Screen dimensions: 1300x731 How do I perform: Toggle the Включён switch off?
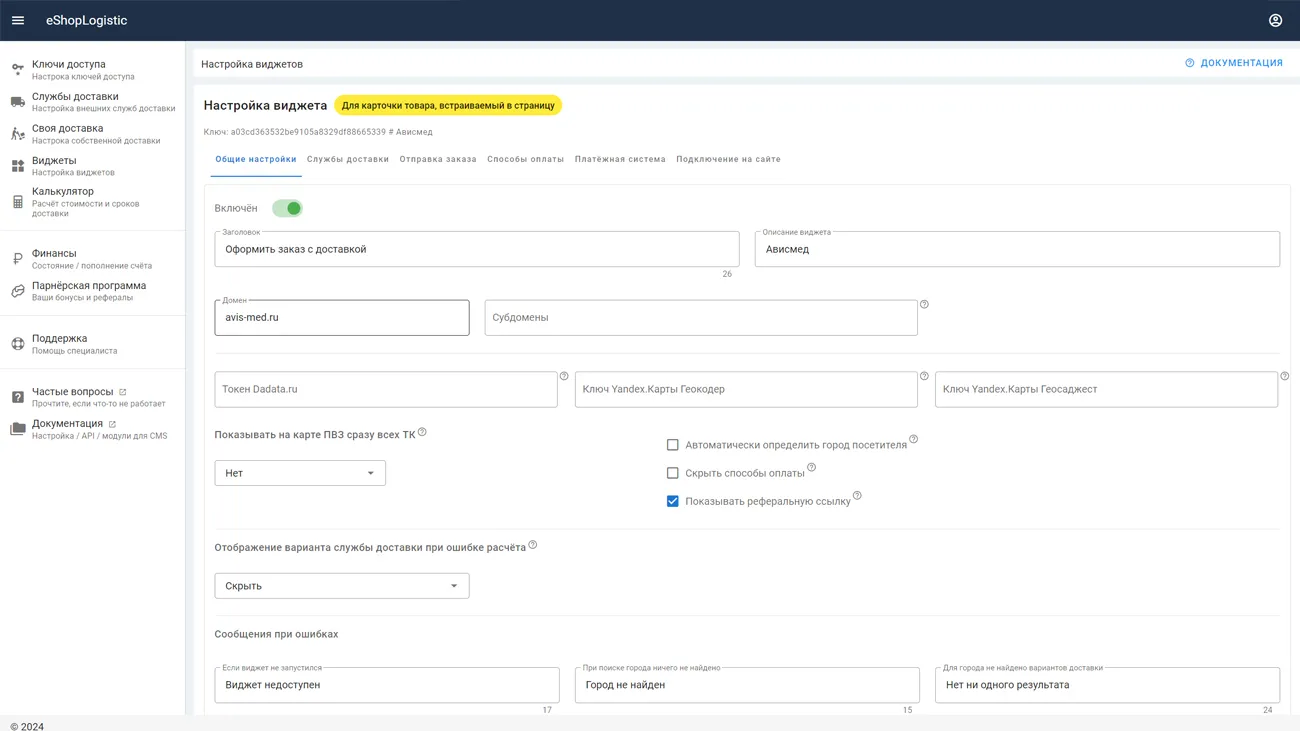point(287,208)
